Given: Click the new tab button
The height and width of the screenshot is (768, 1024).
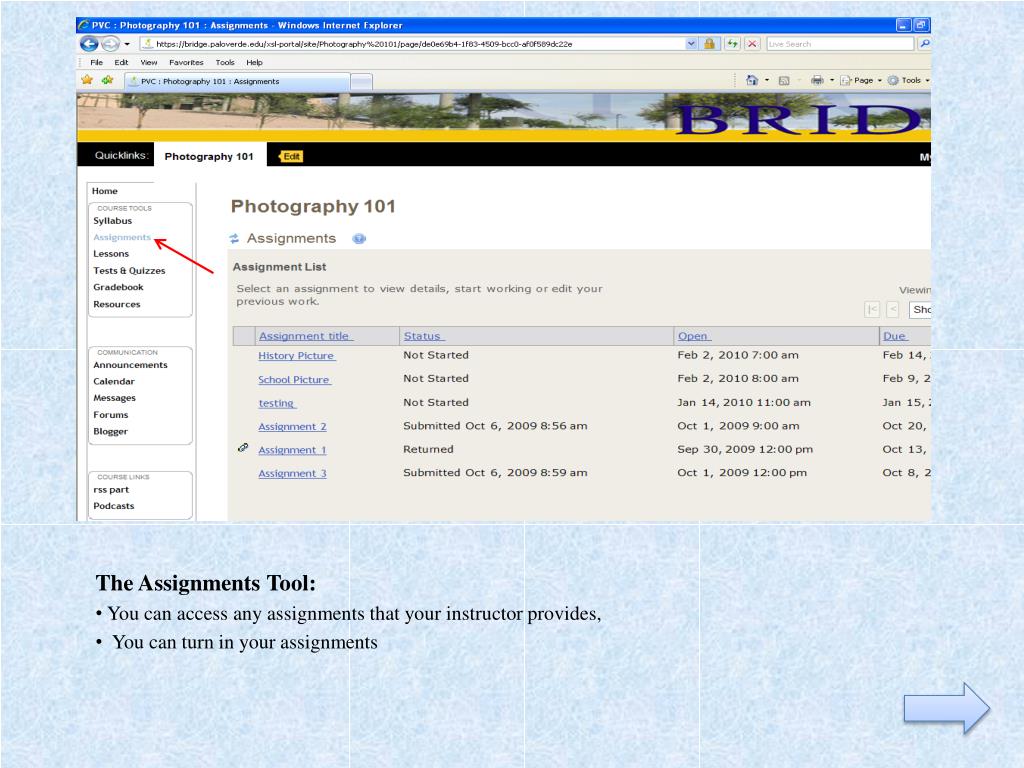Looking at the screenshot, I should 361,82.
